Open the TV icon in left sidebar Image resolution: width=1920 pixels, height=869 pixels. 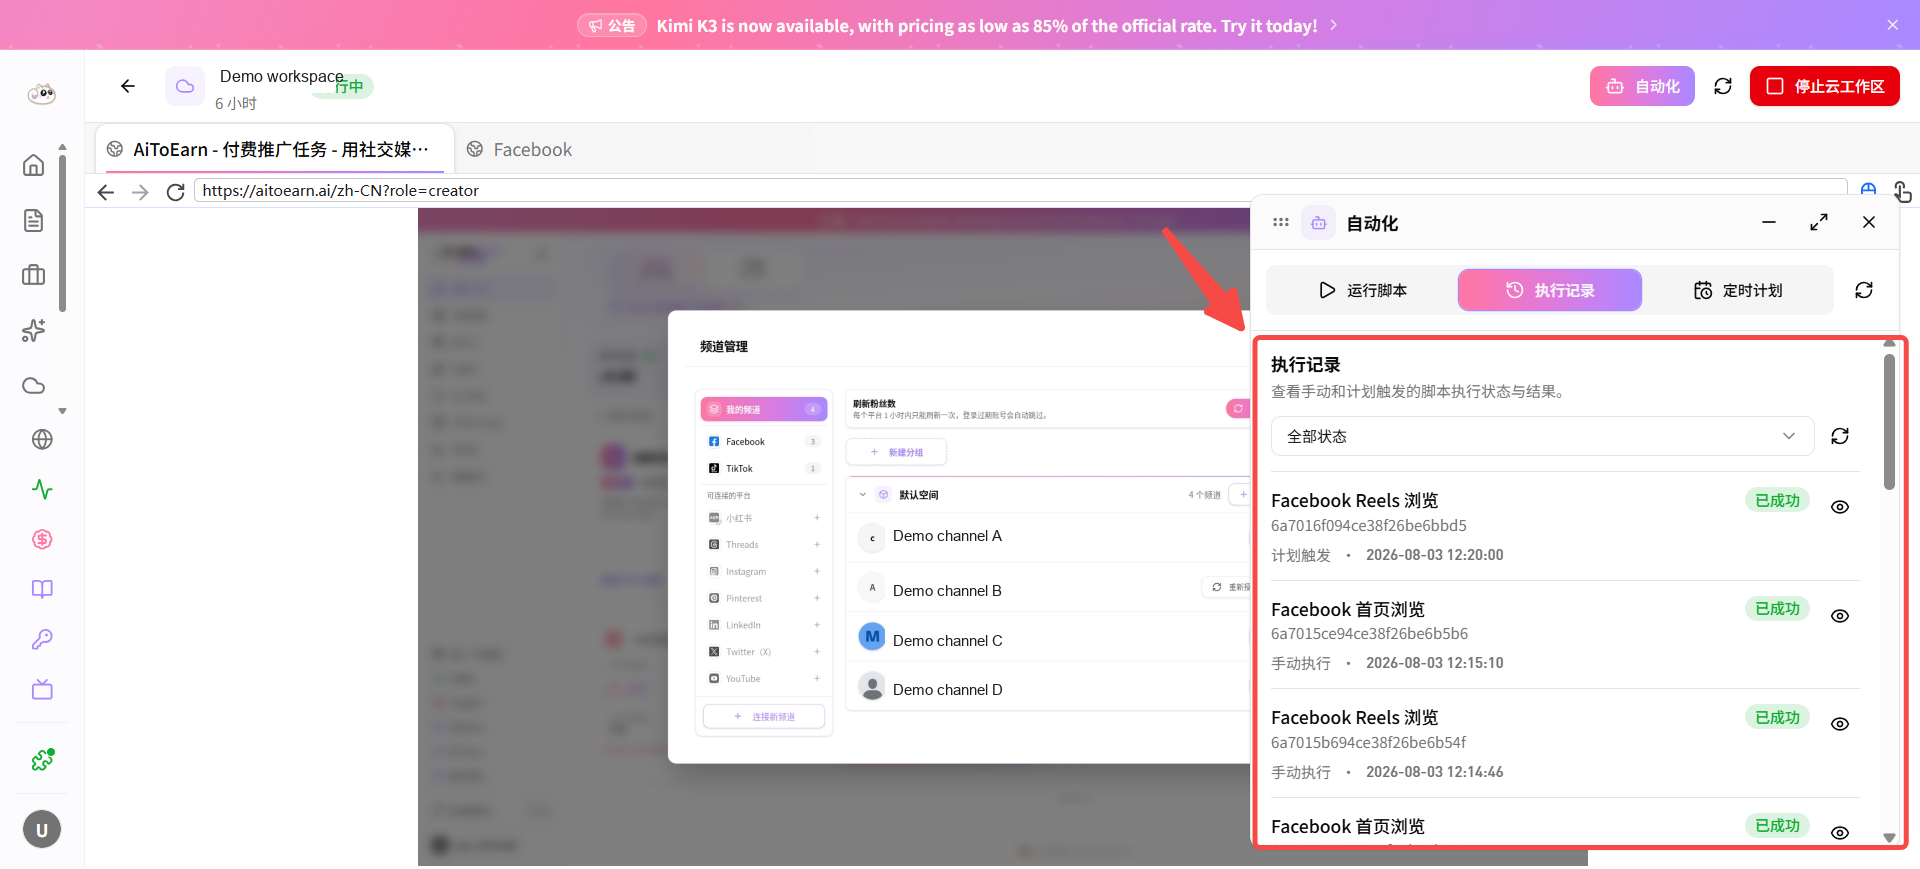pos(42,689)
